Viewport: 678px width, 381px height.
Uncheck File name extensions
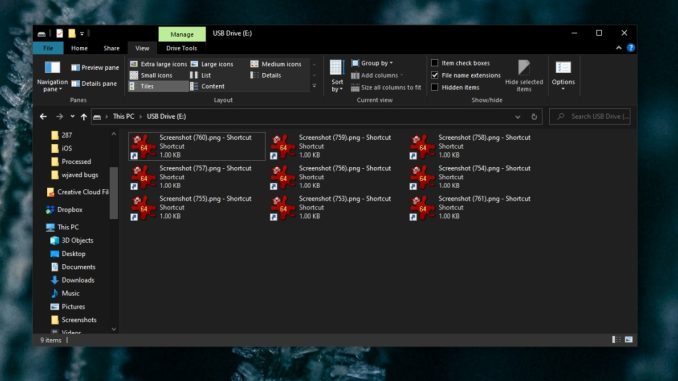[435, 75]
